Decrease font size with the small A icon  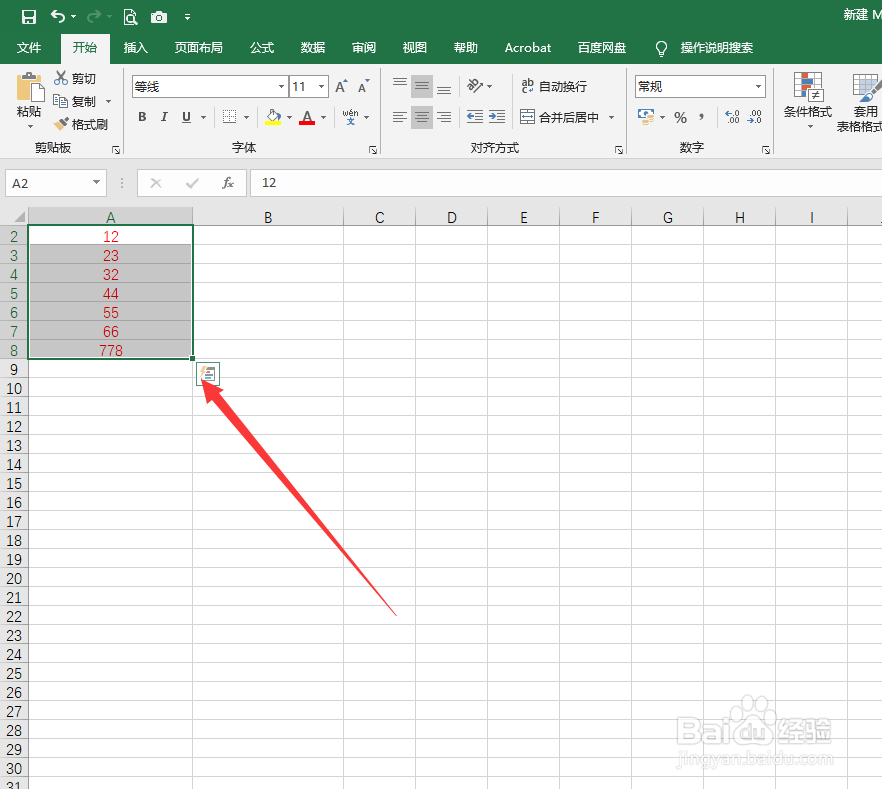(363, 86)
